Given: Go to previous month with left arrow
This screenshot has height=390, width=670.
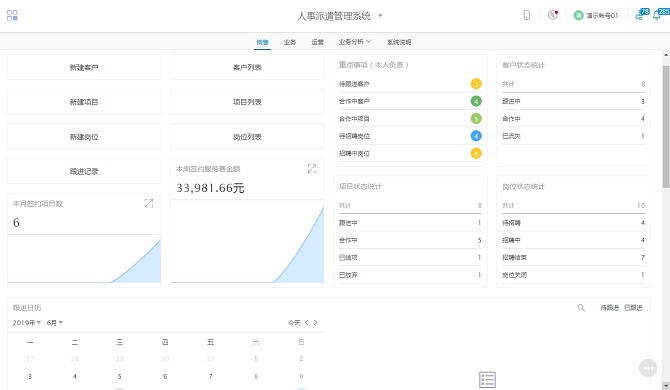Looking at the screenshot, I should click(306, 323).
